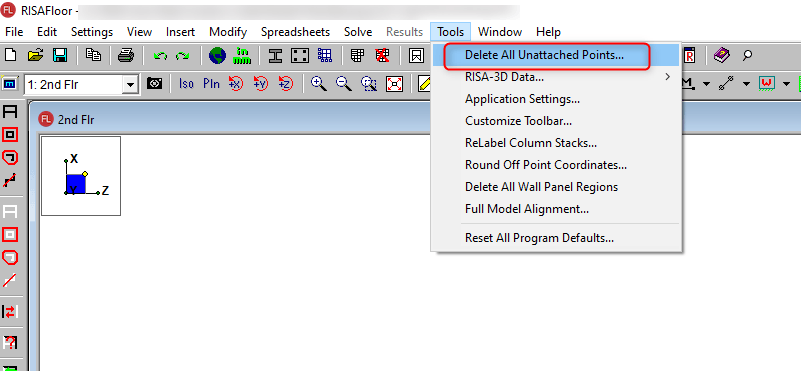The height and width of the screenshot is (371, 801).
Task: Rotate view about +X axis
Action: tap(235, 84)
